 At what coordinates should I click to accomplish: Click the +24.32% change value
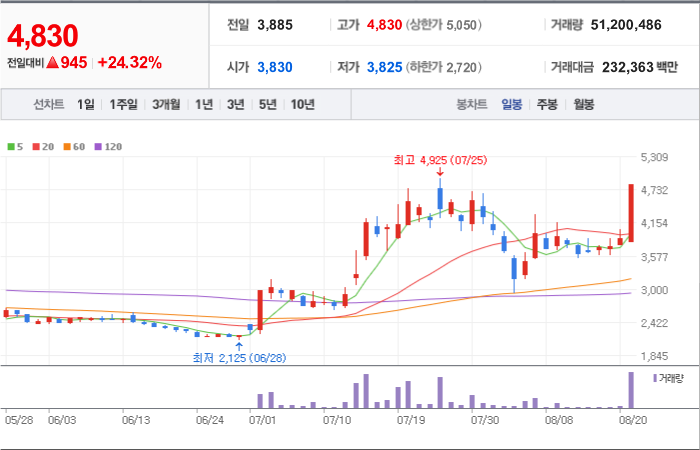click(129, 63)
